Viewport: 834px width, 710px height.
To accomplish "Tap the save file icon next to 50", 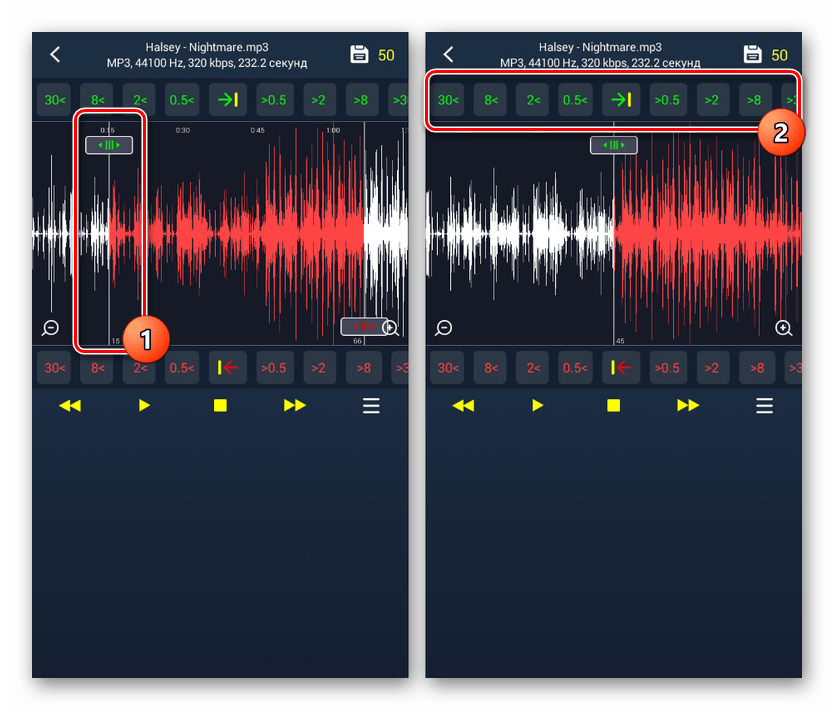I will [x=361, y=54].
